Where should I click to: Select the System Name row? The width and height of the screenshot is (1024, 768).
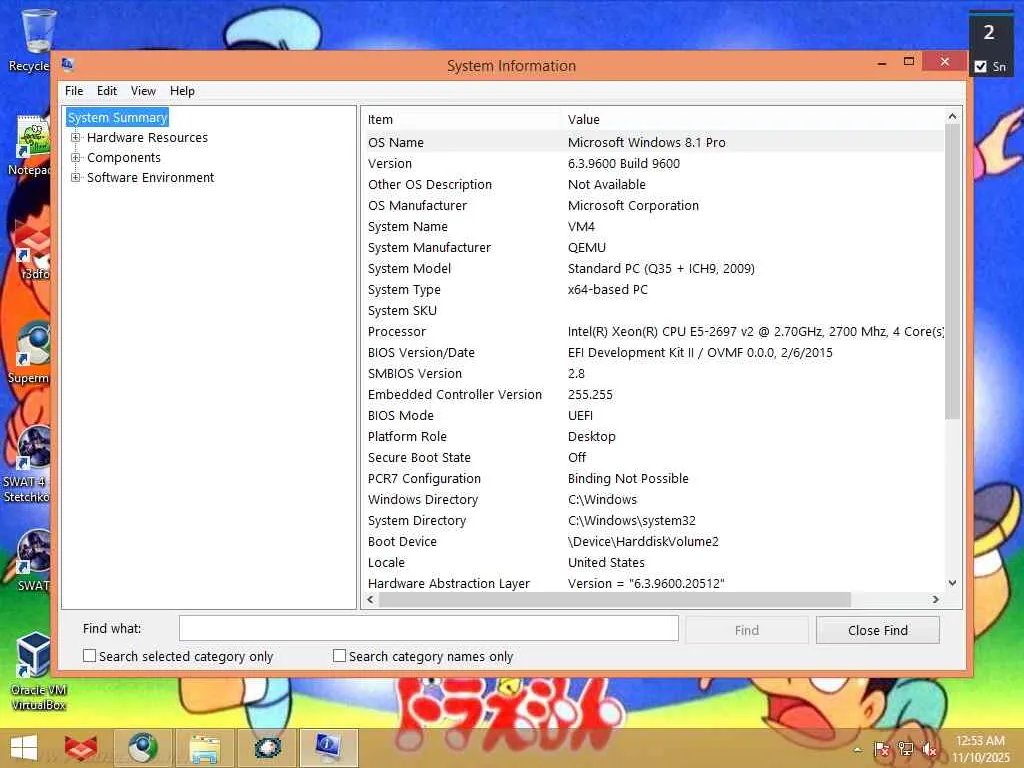(x=653, y=227)
